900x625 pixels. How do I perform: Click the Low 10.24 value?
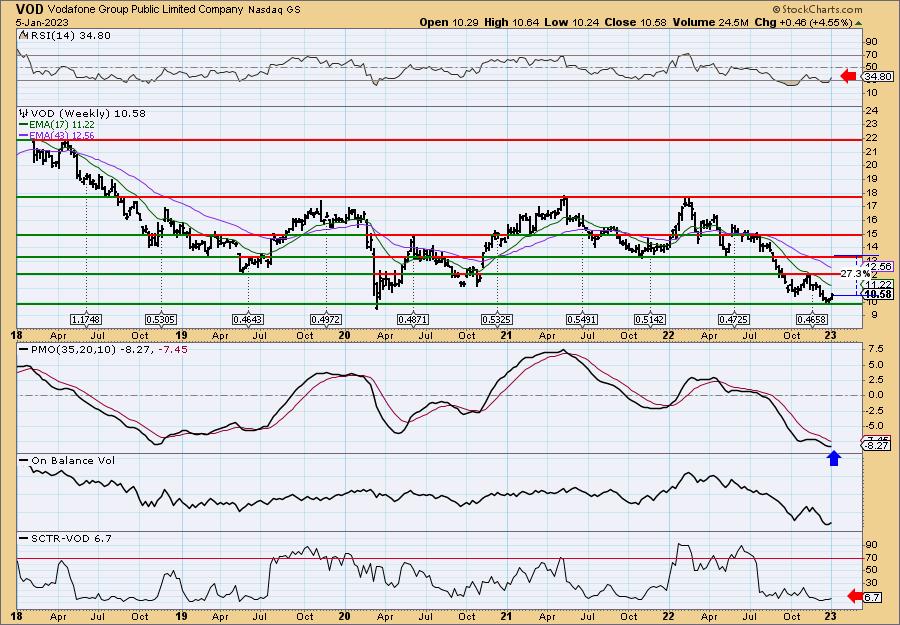pos(571,22)
